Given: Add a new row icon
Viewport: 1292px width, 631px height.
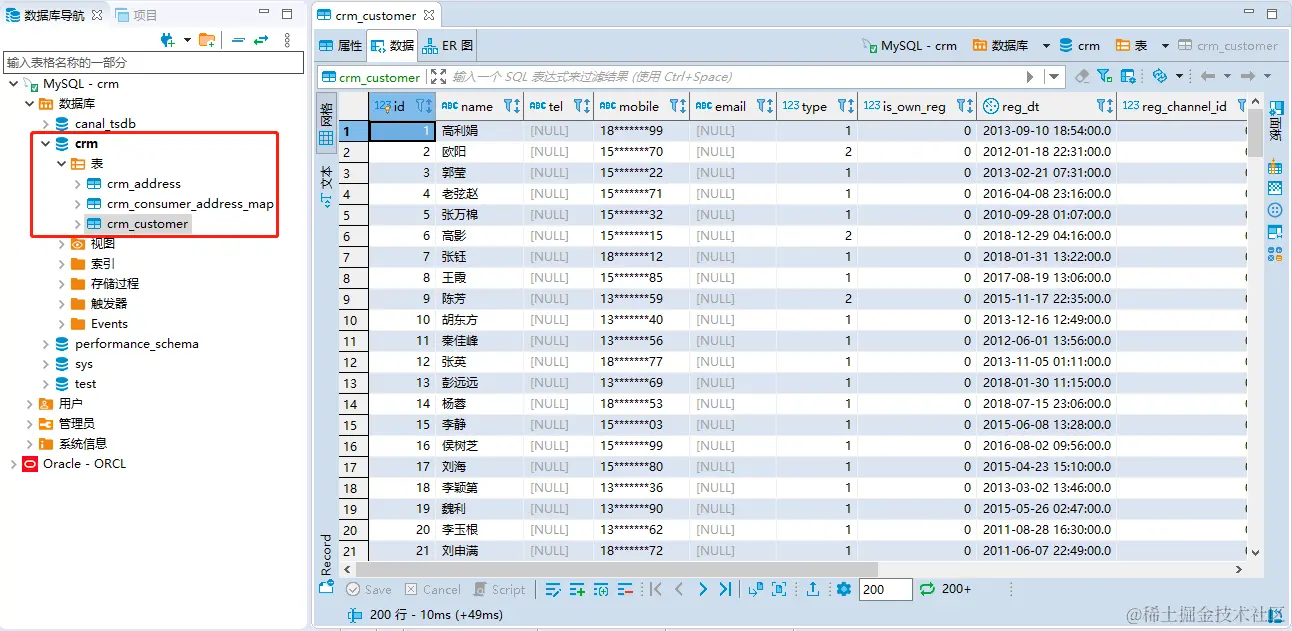Looking at the screenshot, I should click(577, 590).
